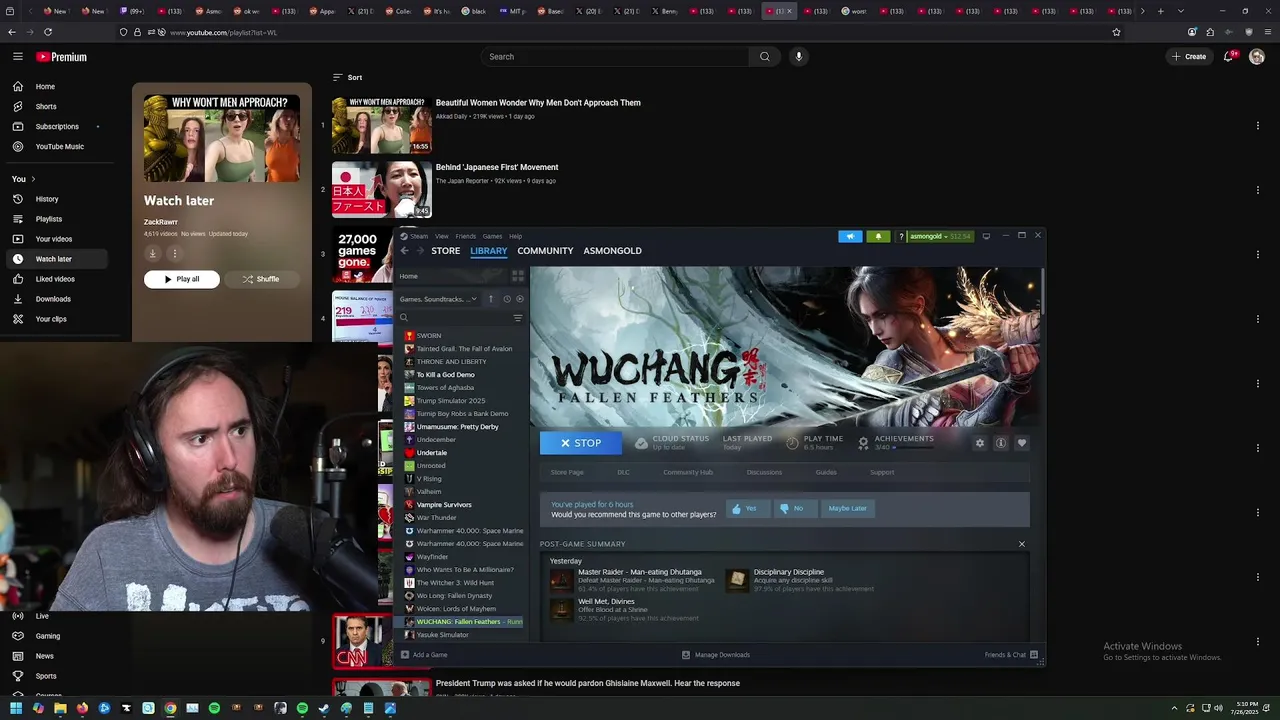Go back with Steam back arrow

click(404, 251)
